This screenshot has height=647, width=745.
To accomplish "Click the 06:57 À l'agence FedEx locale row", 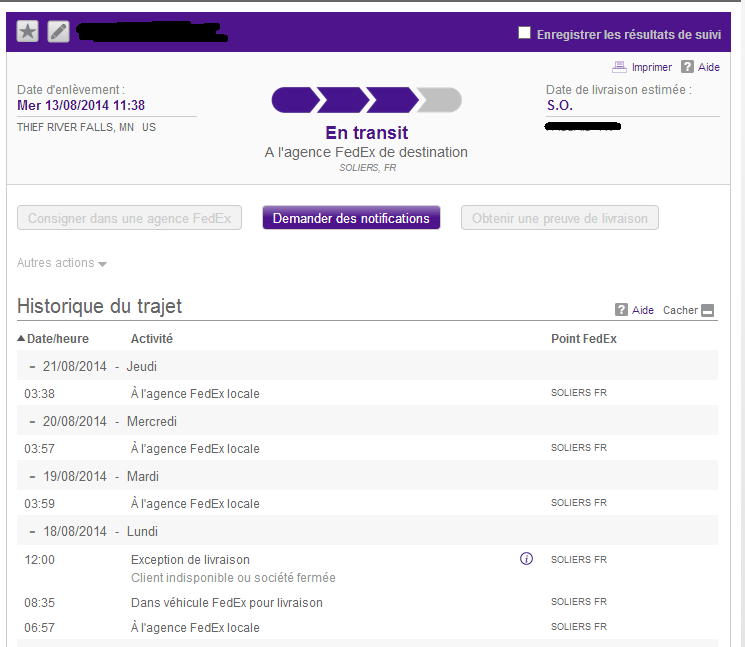I will point(367,628).
